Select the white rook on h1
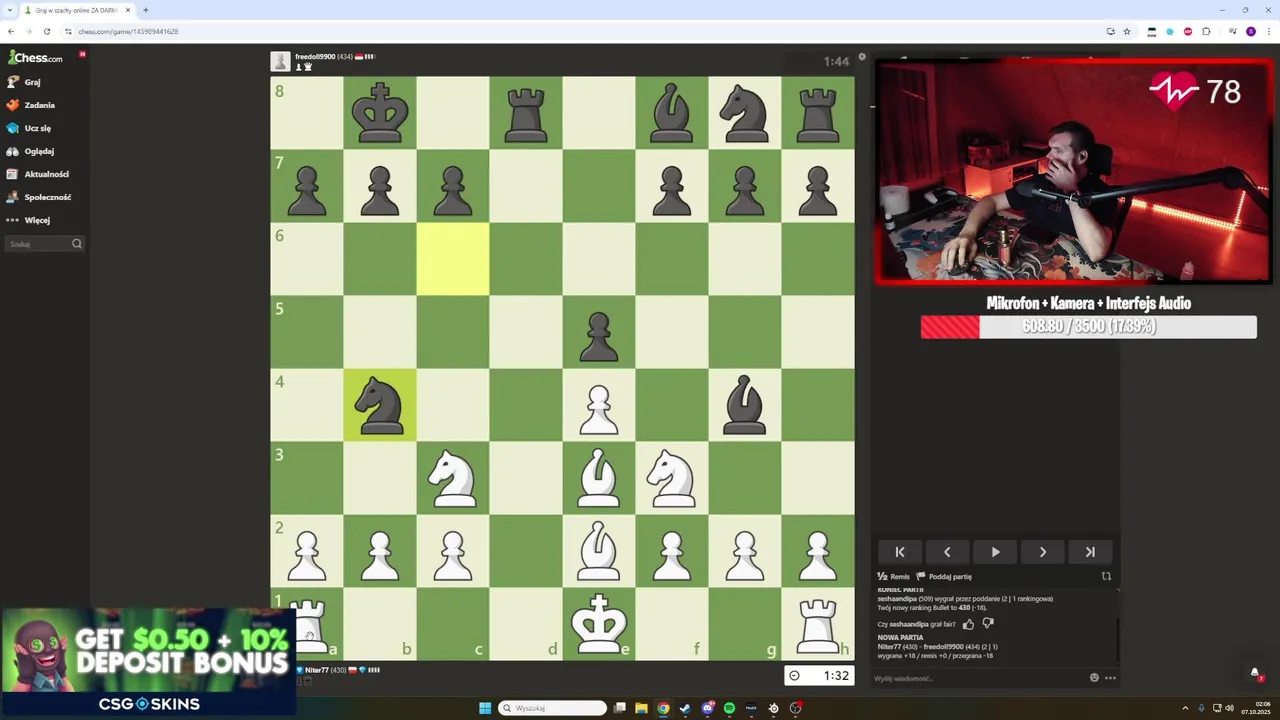 [818, 624]
